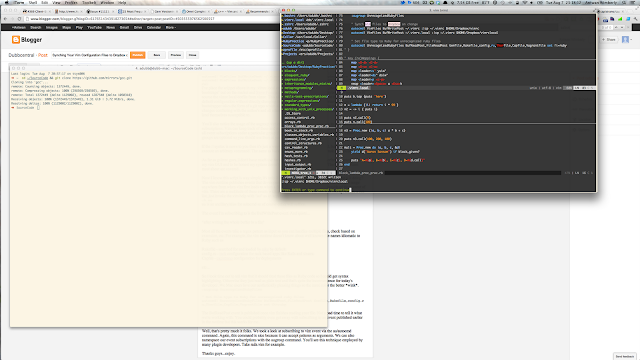Click the orange Publish button
The image size is (640, 360).
pyautogui.click(x=138, y=55)
